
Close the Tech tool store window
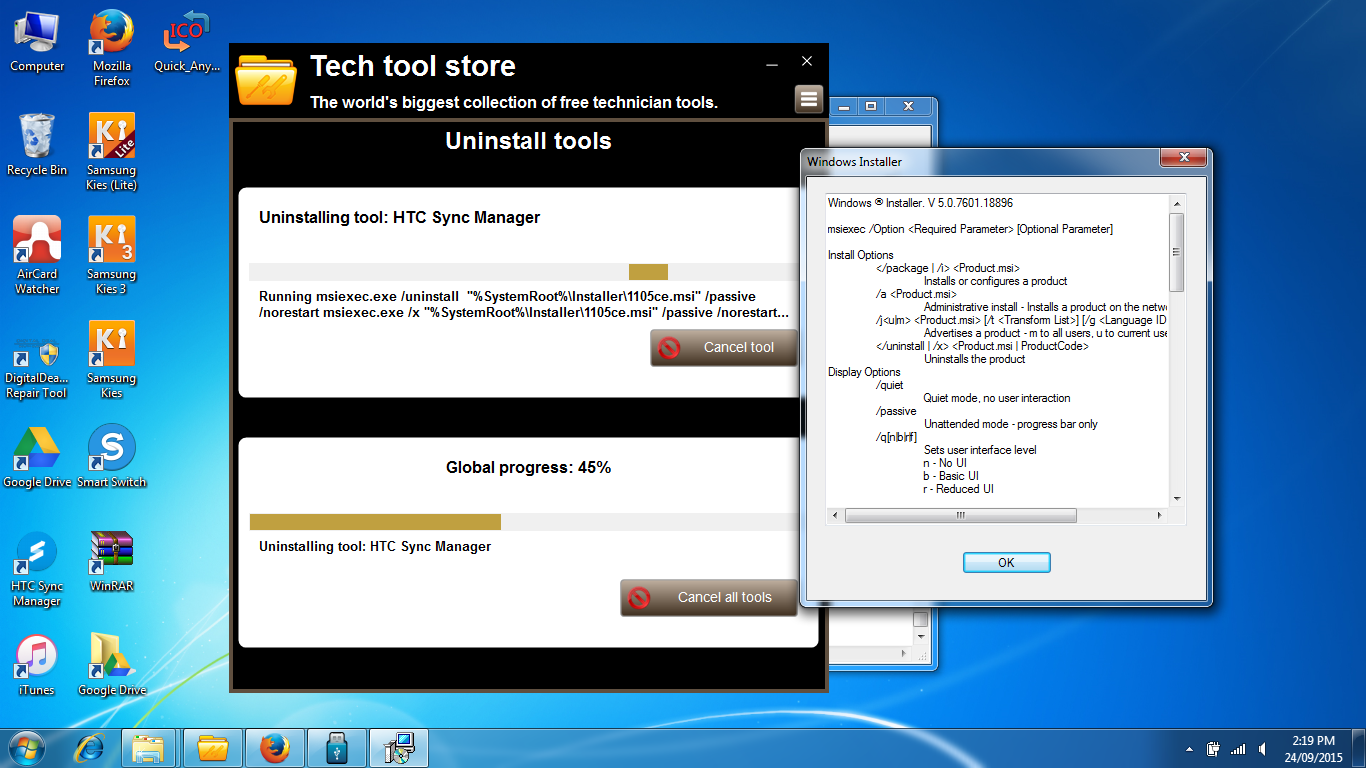point(807,62)
